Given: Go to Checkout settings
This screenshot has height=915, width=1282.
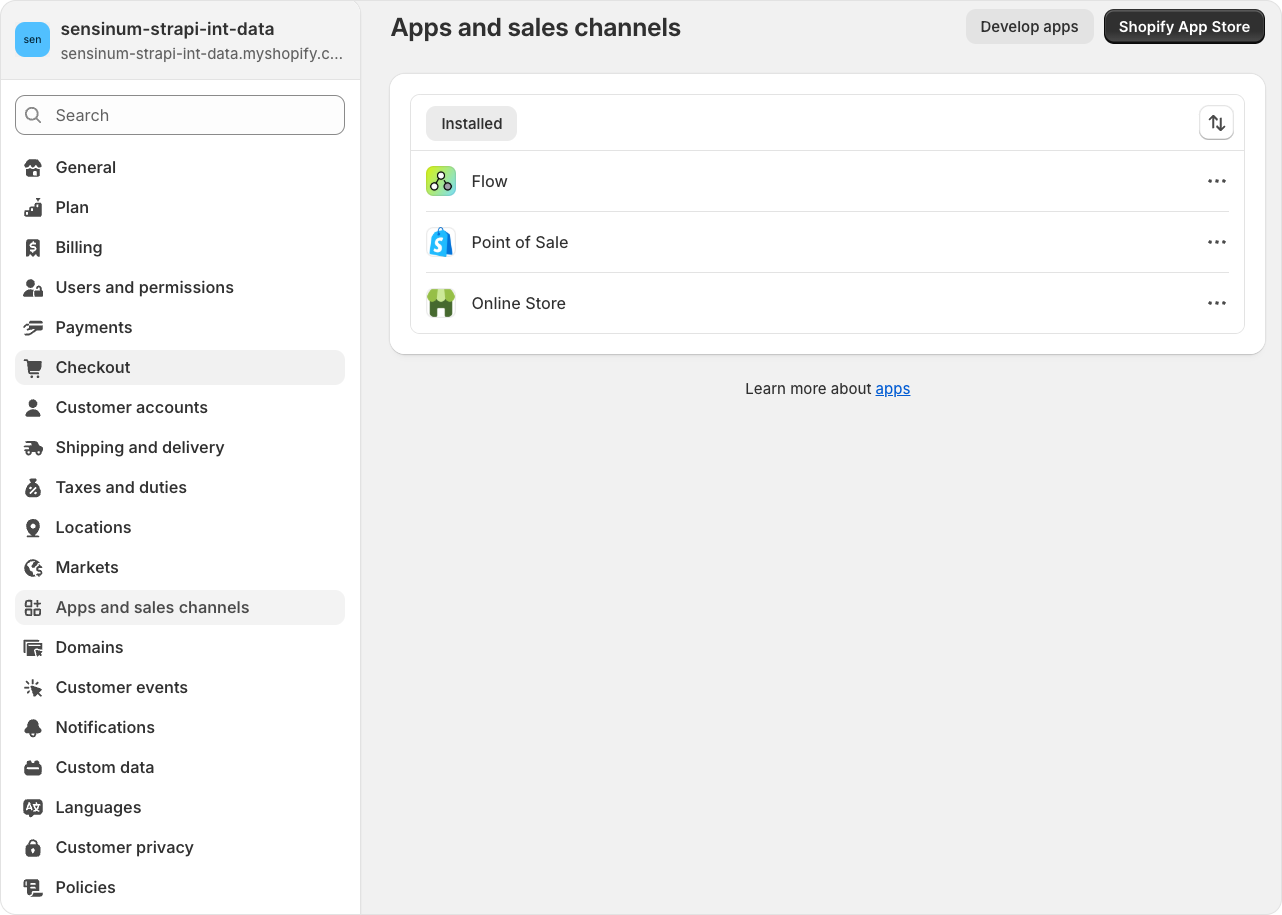Looking at the screenshot, I should (x=93, y=367).
